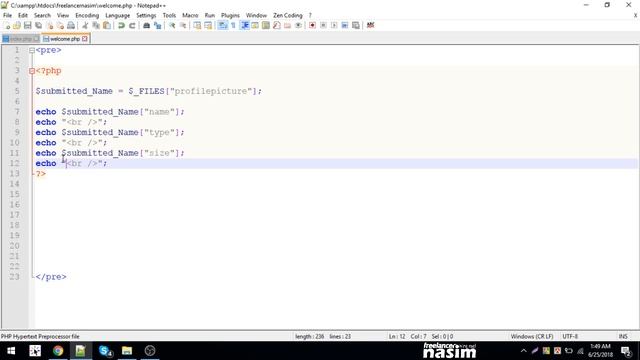Viewport: 640px width, 360px height.
Task: Click the Paste toolbar icon
Action: coord(107,25)
